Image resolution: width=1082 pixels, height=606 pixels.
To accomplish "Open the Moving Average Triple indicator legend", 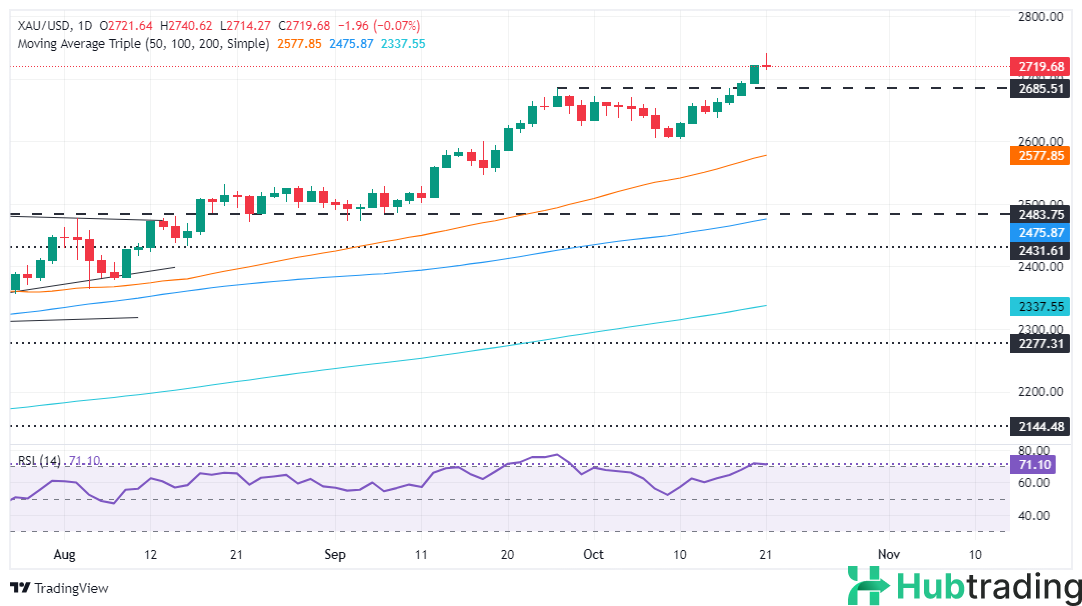I will coord(140,44).
